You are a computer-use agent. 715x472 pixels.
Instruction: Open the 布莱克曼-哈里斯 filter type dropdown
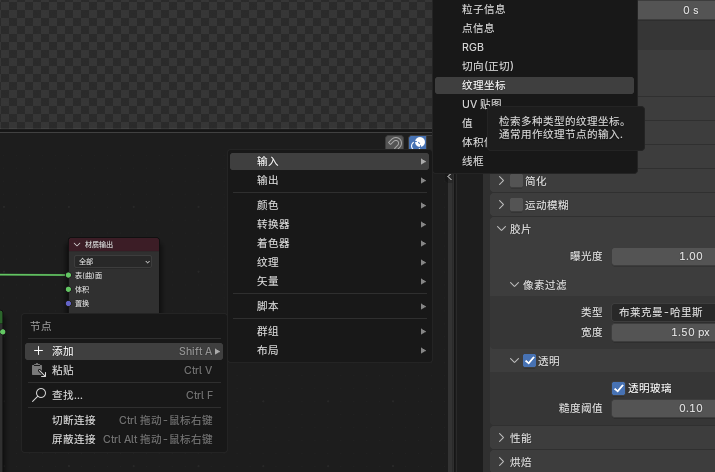tap(663, 312)
